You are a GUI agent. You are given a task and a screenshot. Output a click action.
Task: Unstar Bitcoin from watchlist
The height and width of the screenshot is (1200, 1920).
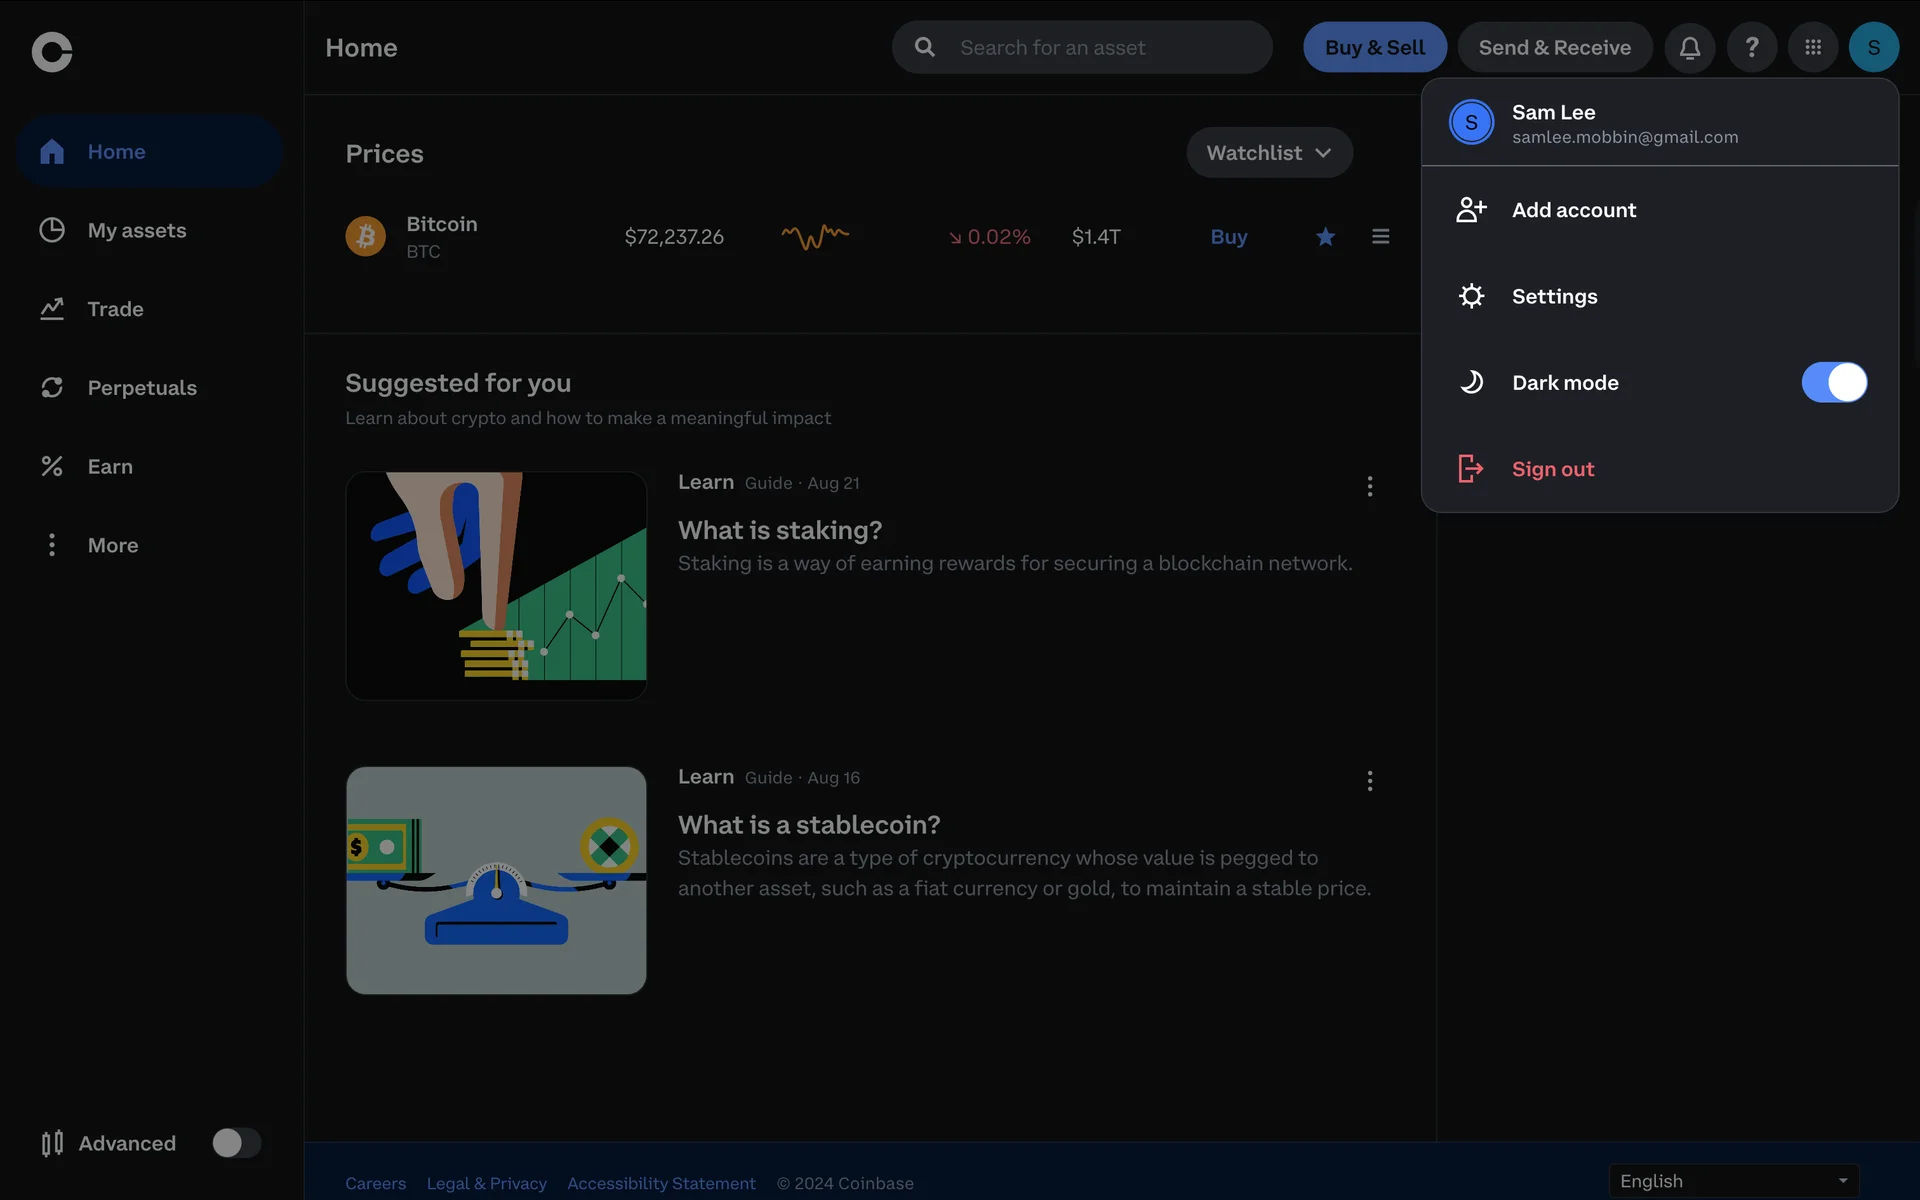1325,237
